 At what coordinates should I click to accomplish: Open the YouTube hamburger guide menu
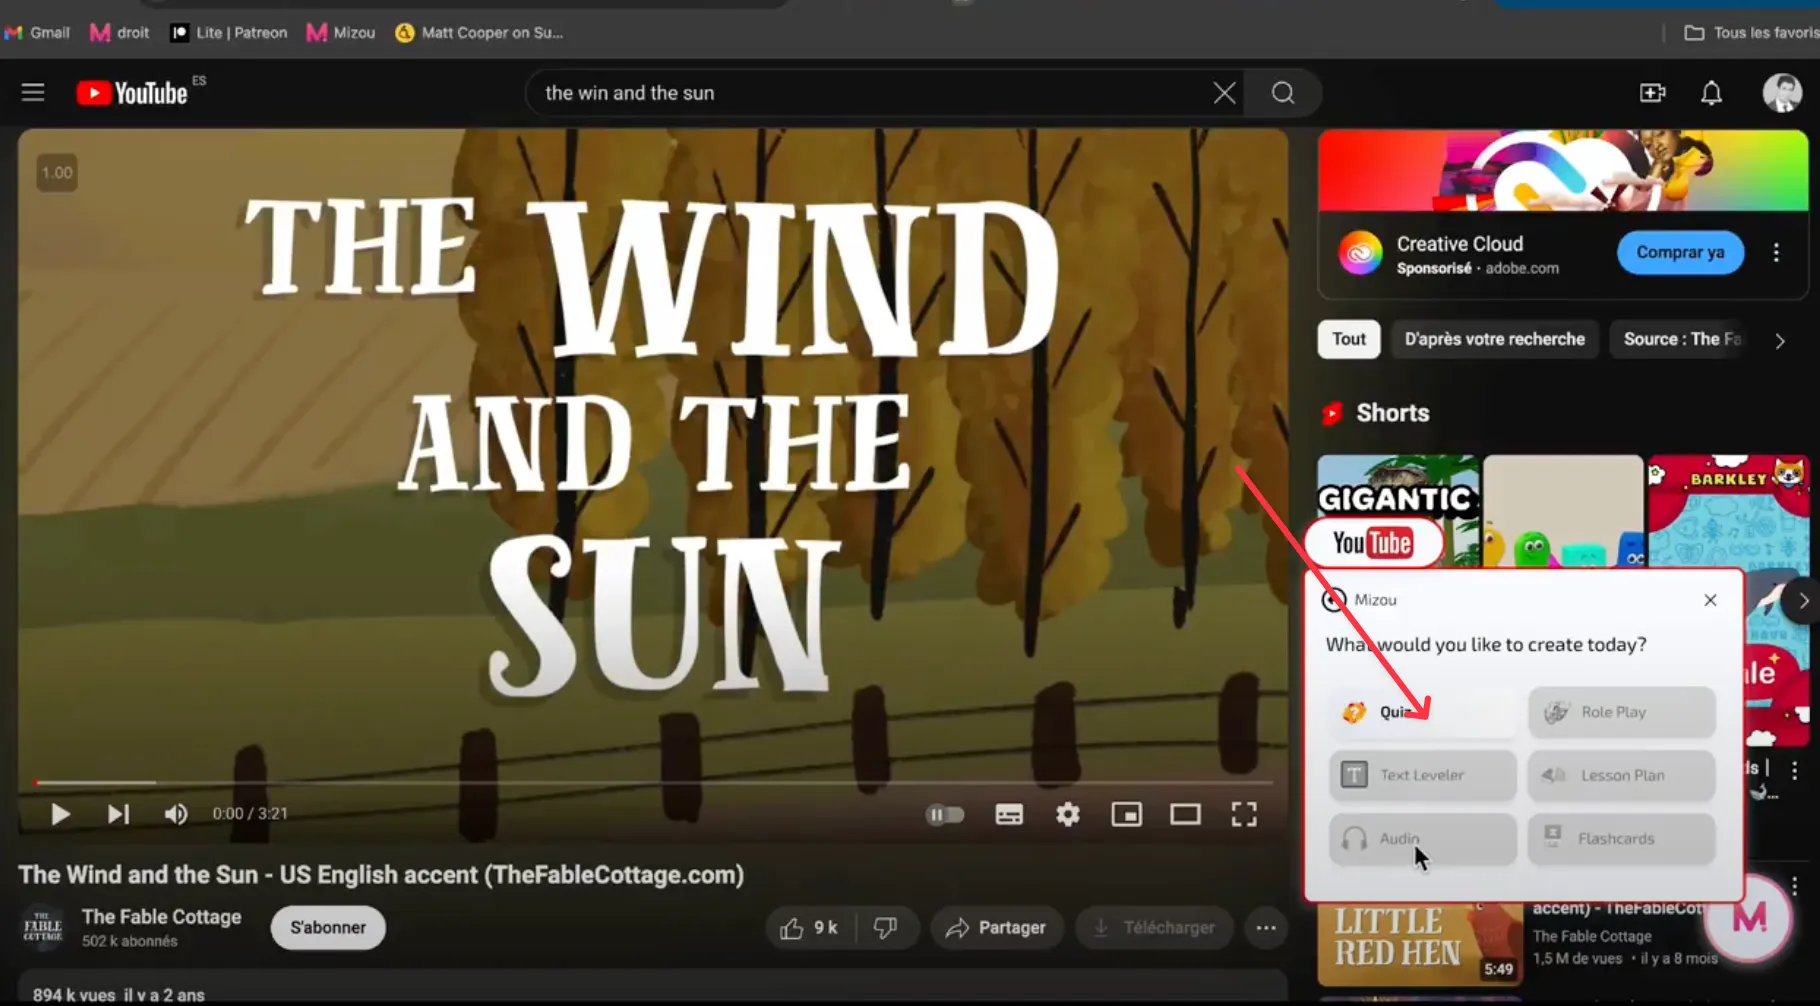pyautogui.click(x=33, y=93)
